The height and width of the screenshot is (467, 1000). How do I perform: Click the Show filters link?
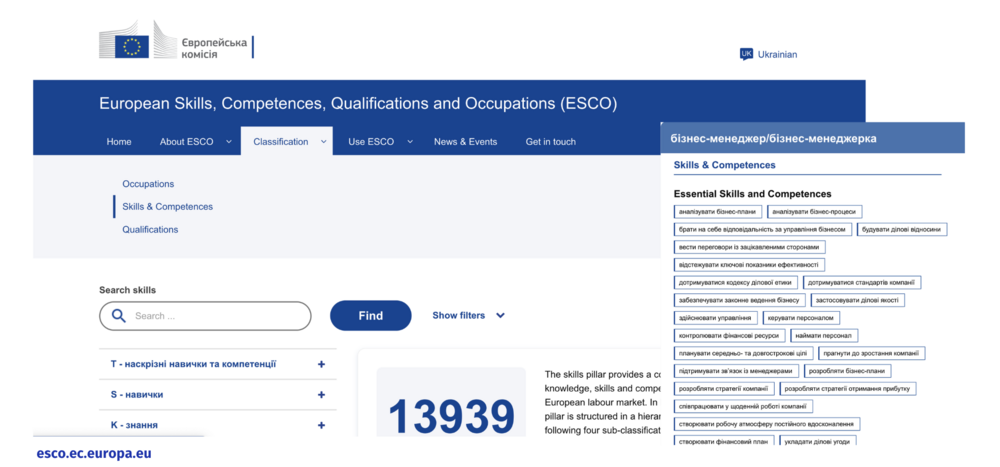[459, 315]
